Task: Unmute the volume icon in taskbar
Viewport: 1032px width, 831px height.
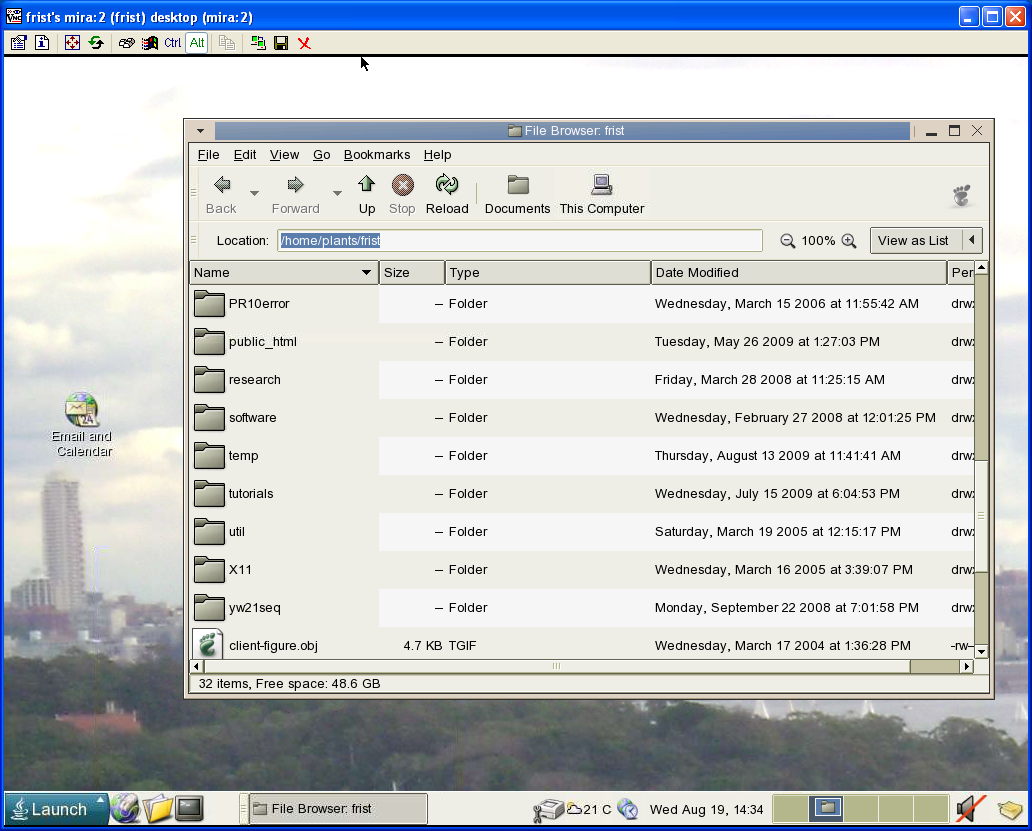Action: (x=970, y=808)
